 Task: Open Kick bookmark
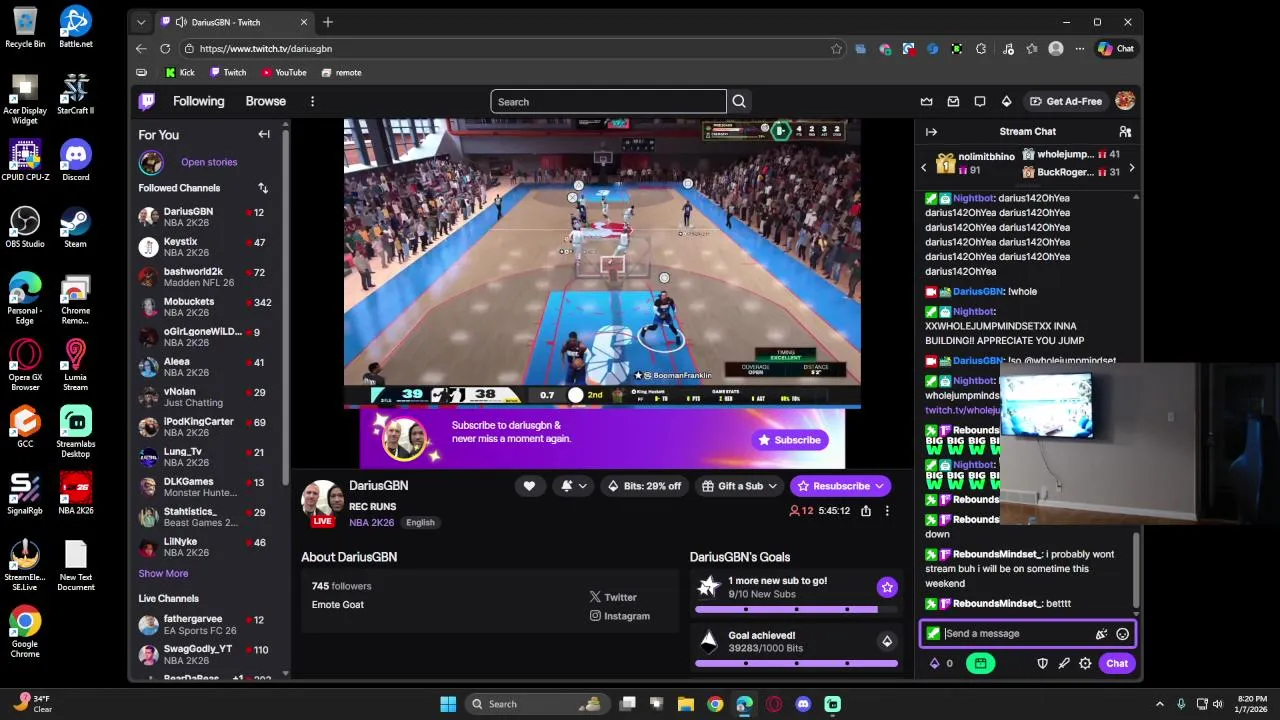(180, 72)
